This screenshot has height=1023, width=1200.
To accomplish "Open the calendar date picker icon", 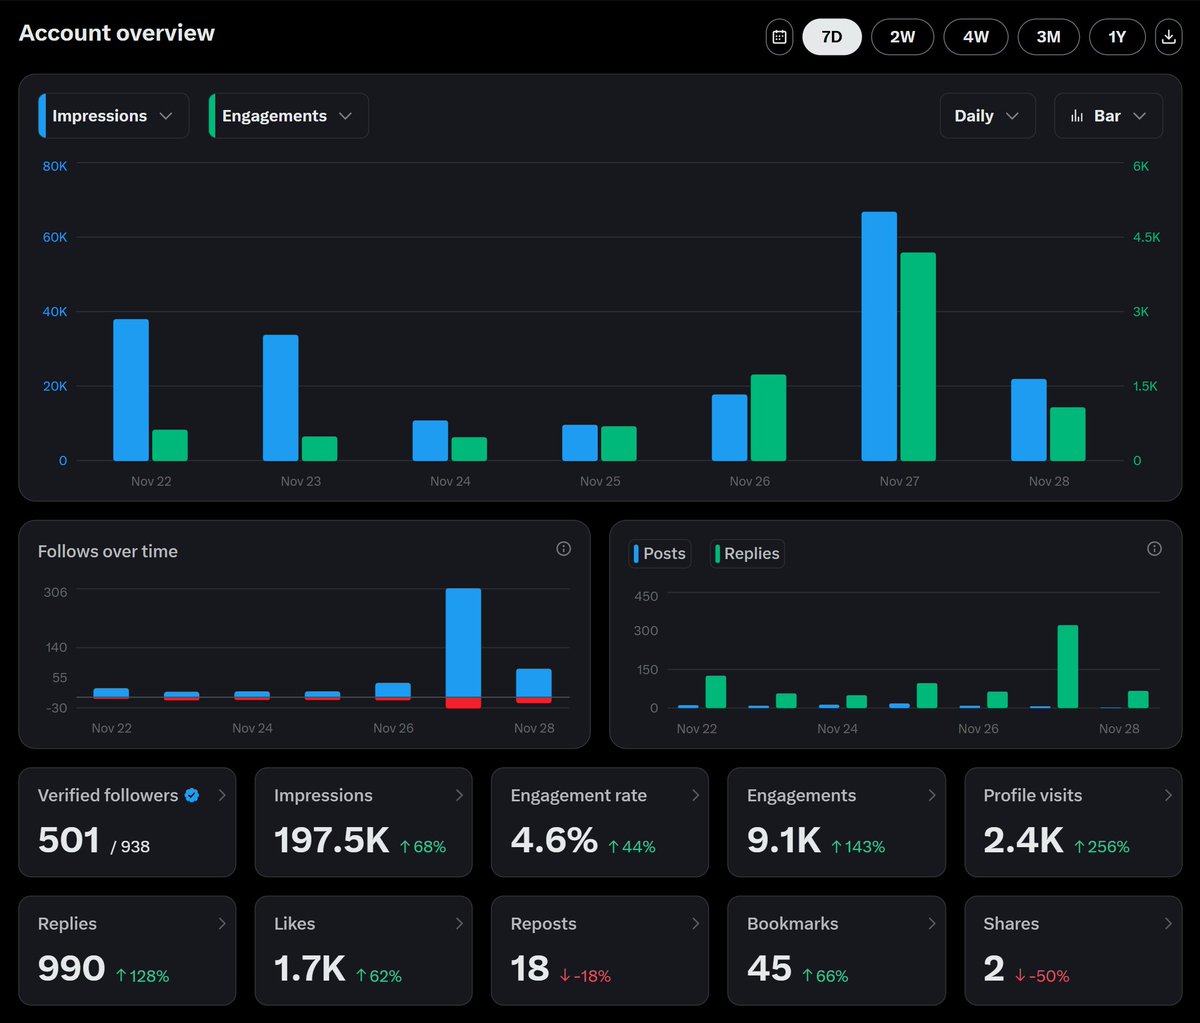I will 780,37.
